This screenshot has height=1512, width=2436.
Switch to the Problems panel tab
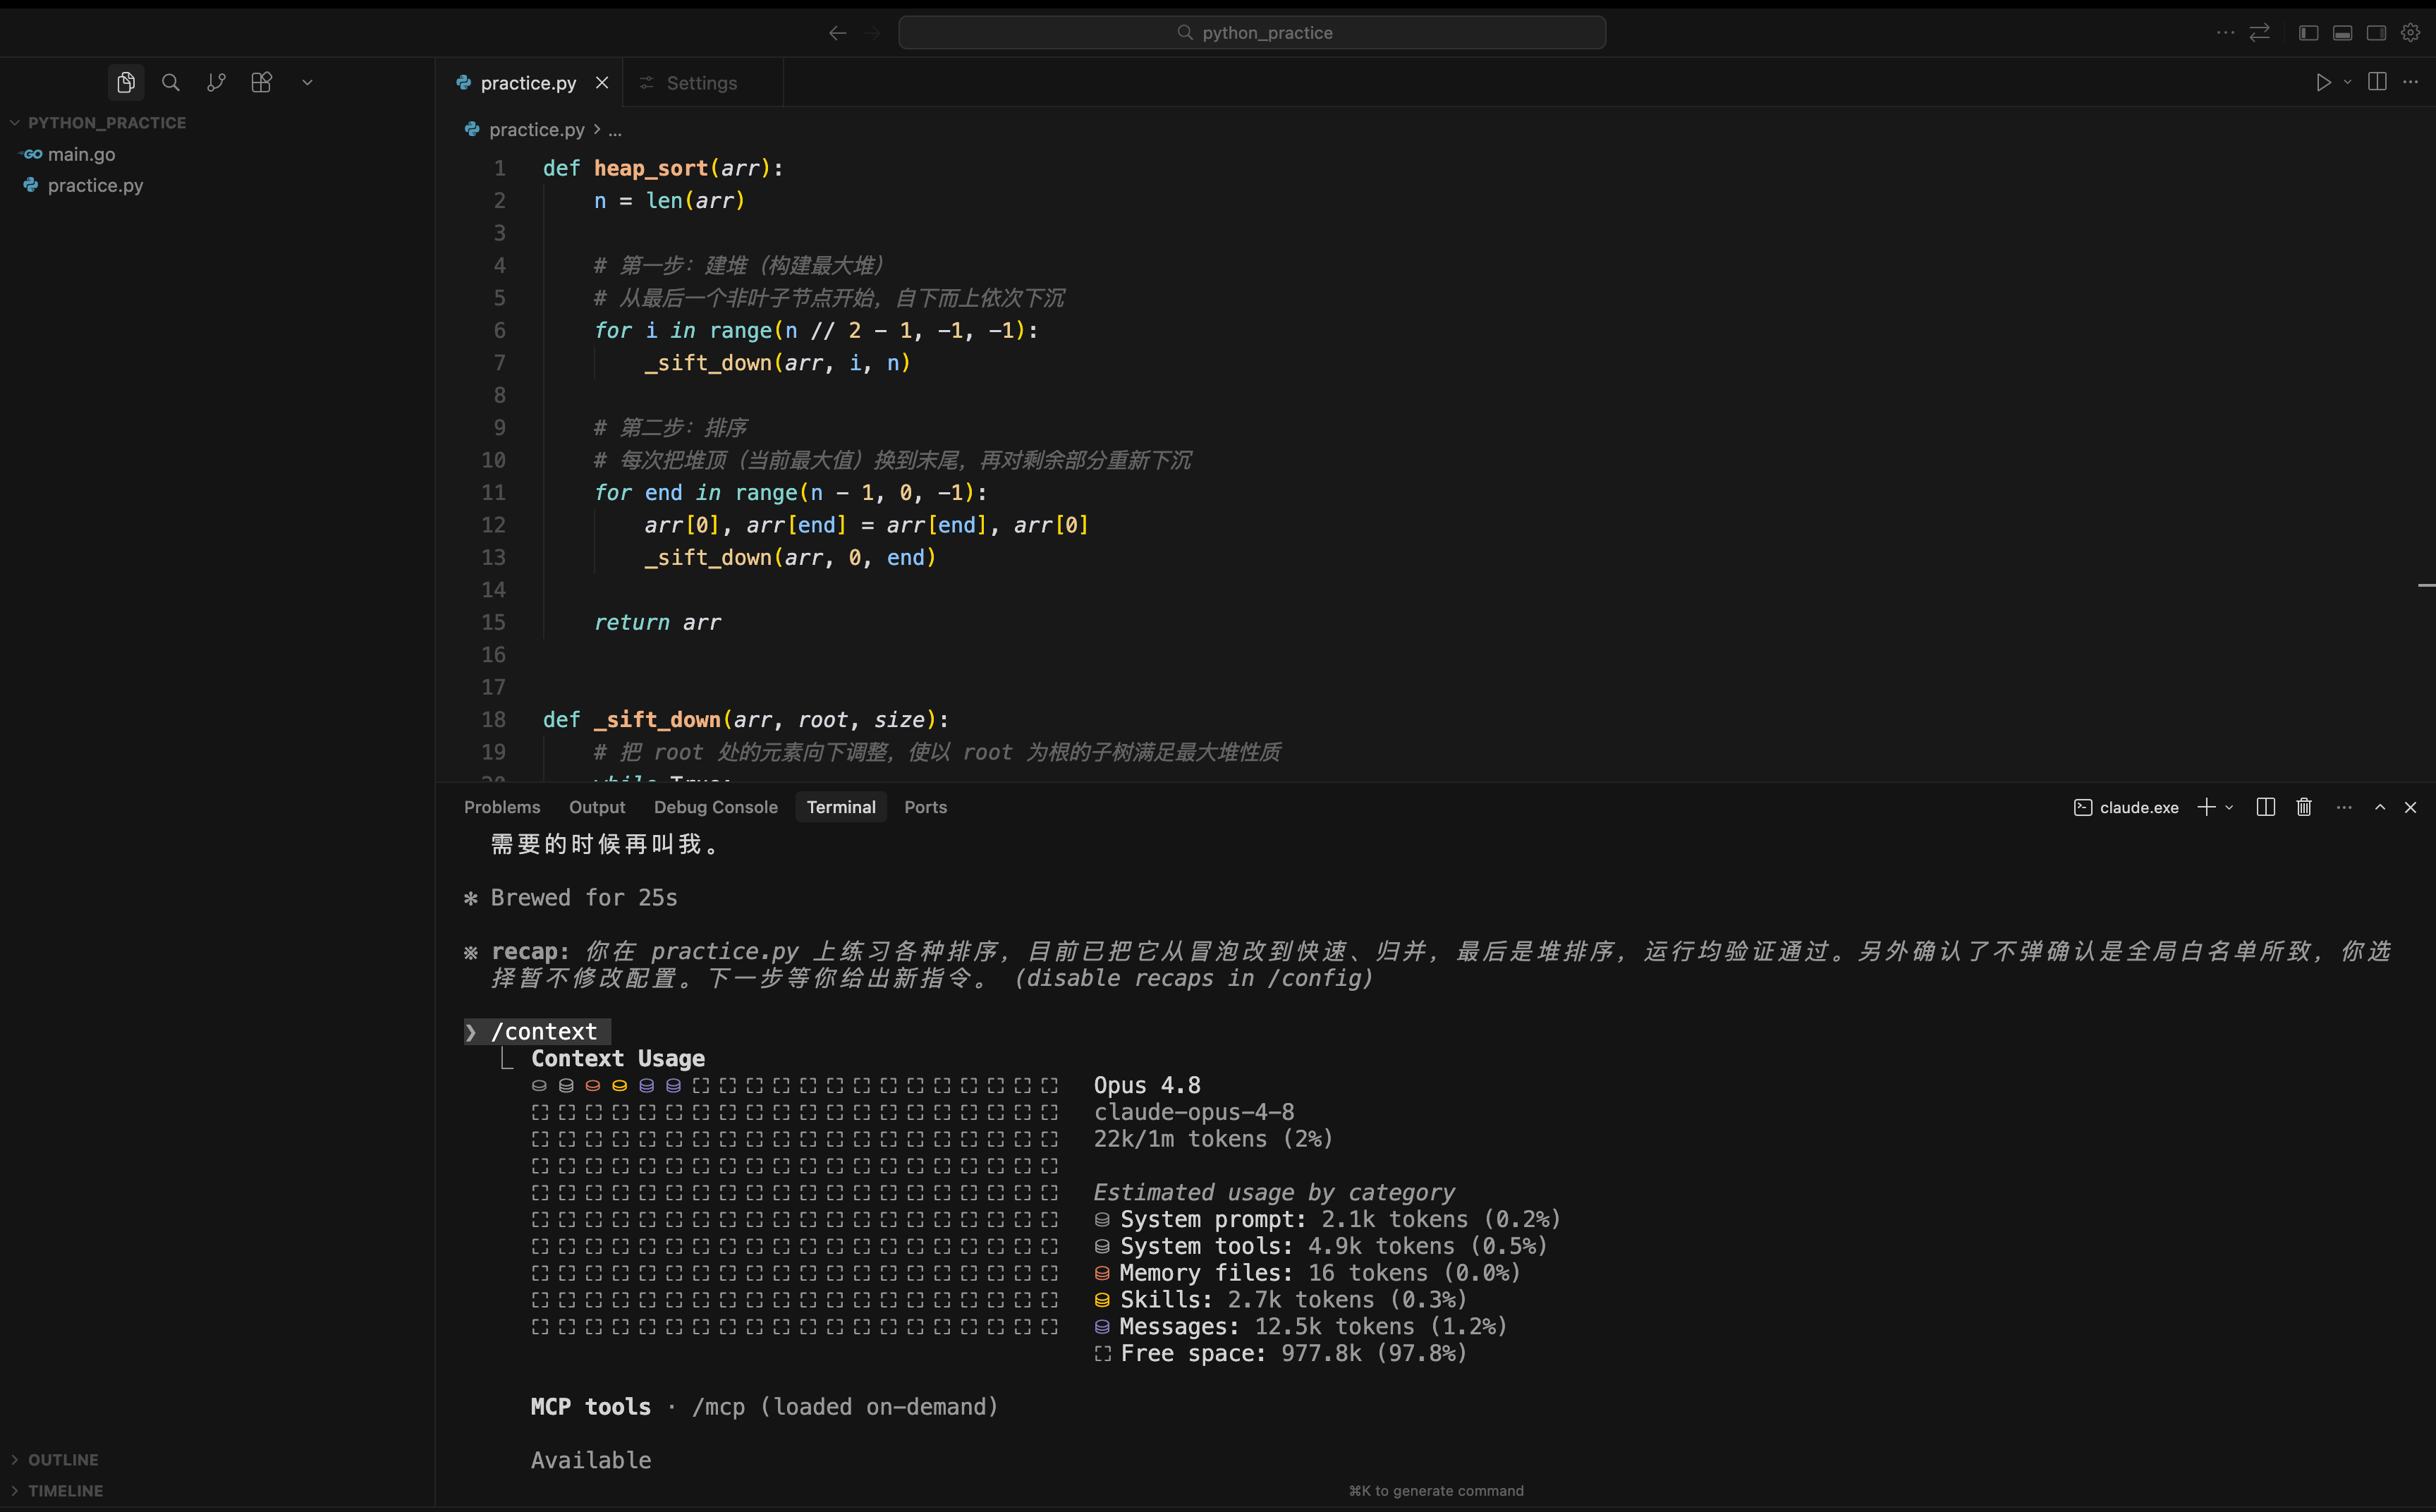pos(502,807)
